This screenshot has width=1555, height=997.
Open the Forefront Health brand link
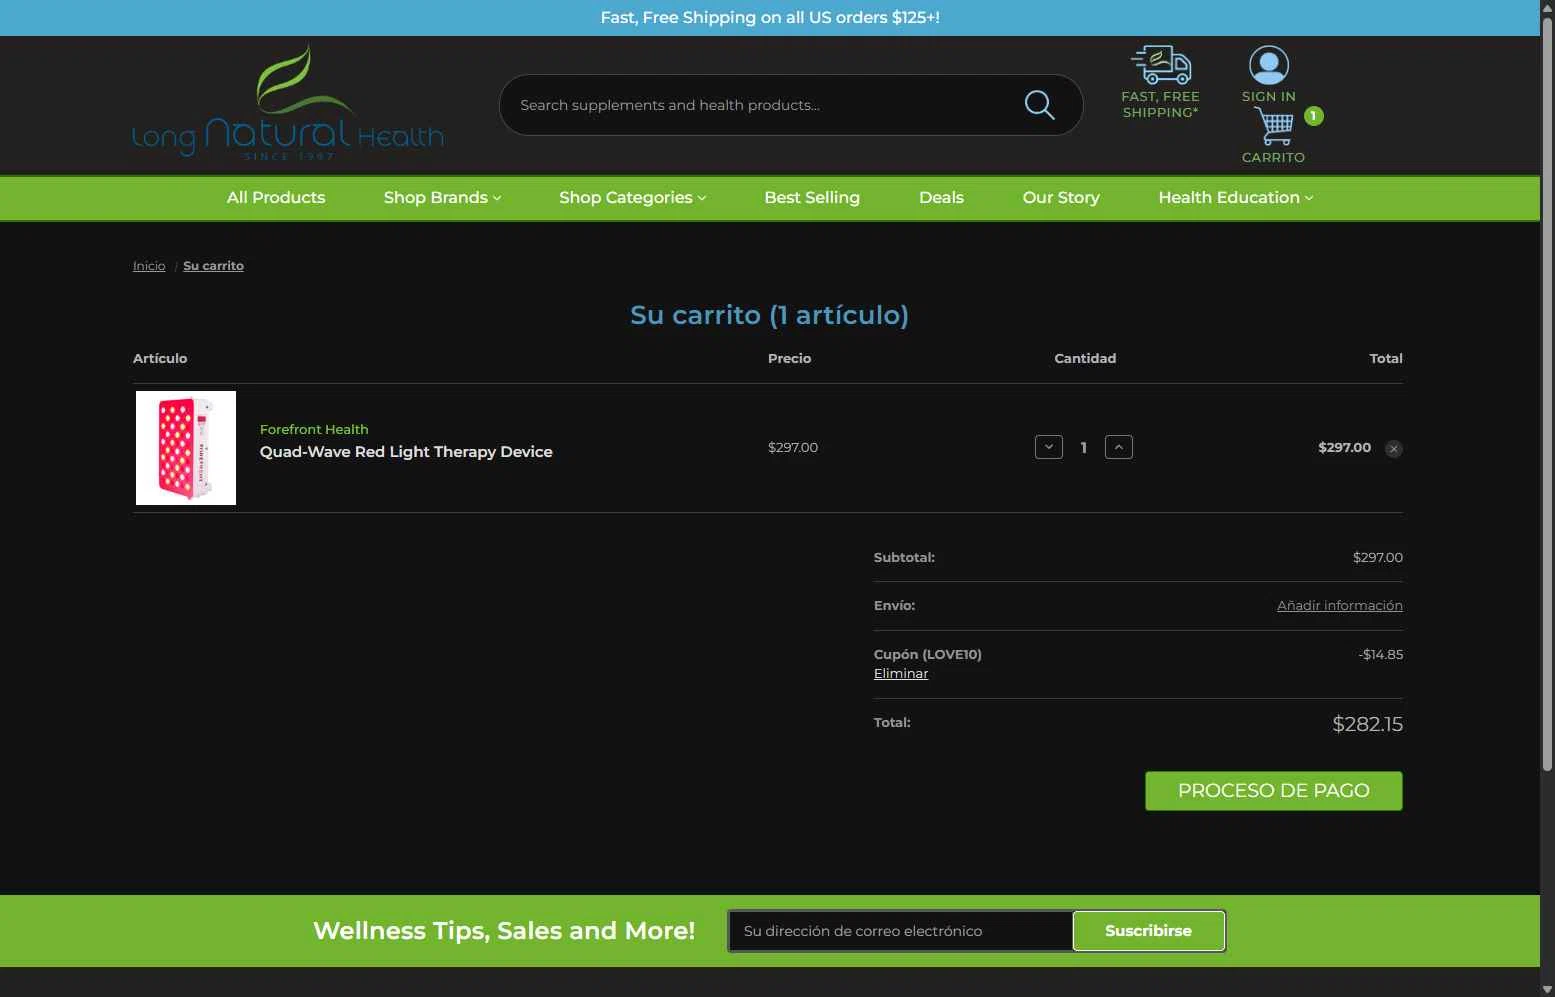click(314, 429)
